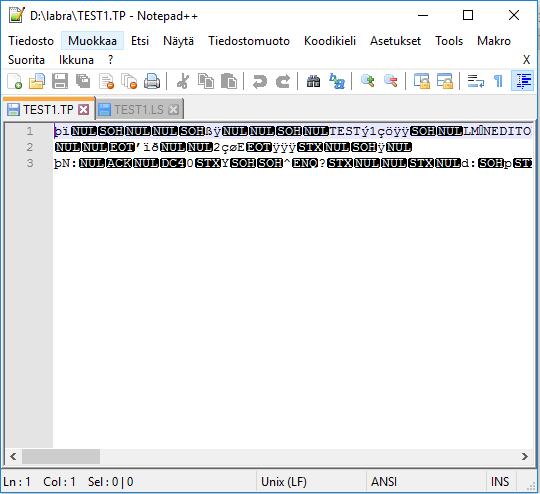Click TESTý1 text in line 1

click(353, 131)
